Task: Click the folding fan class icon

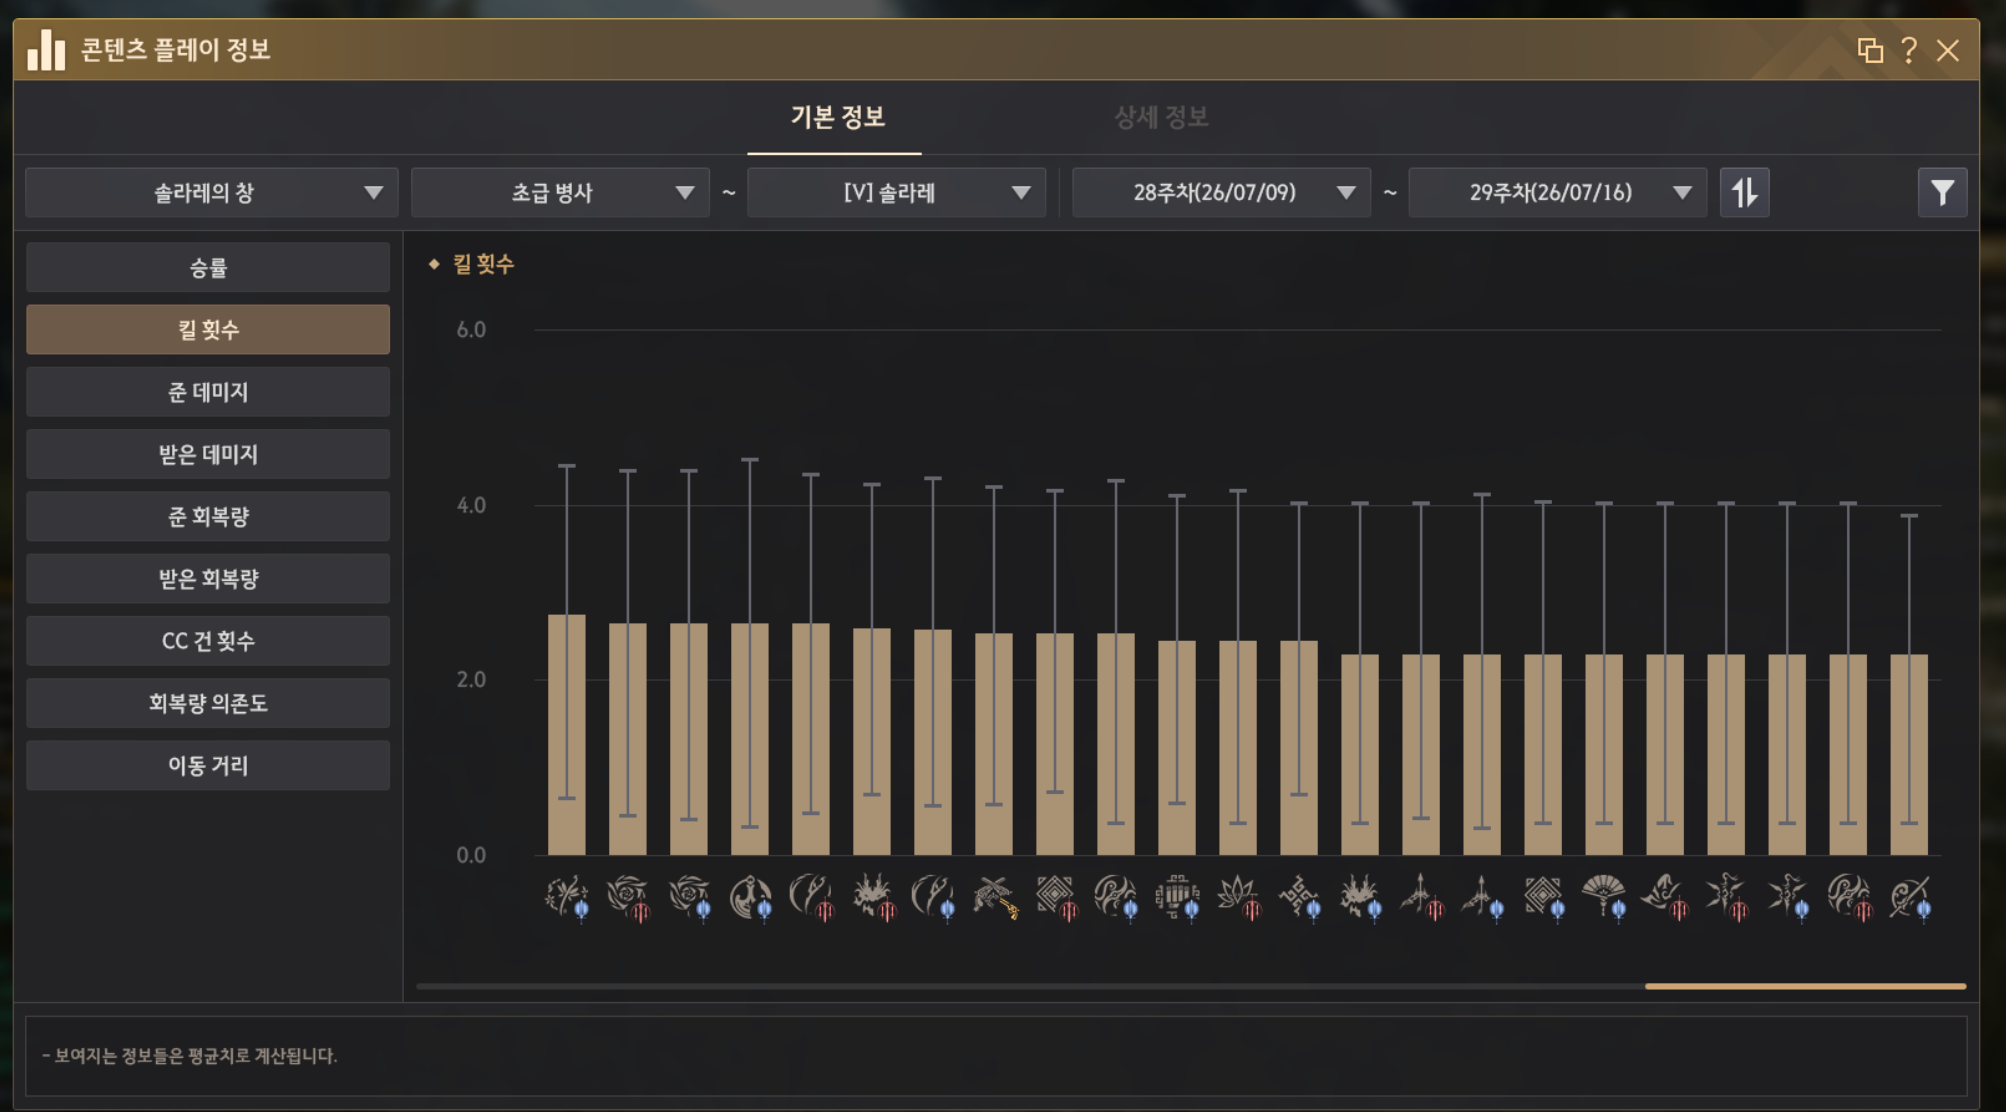Action: (x=1604, y=896)
